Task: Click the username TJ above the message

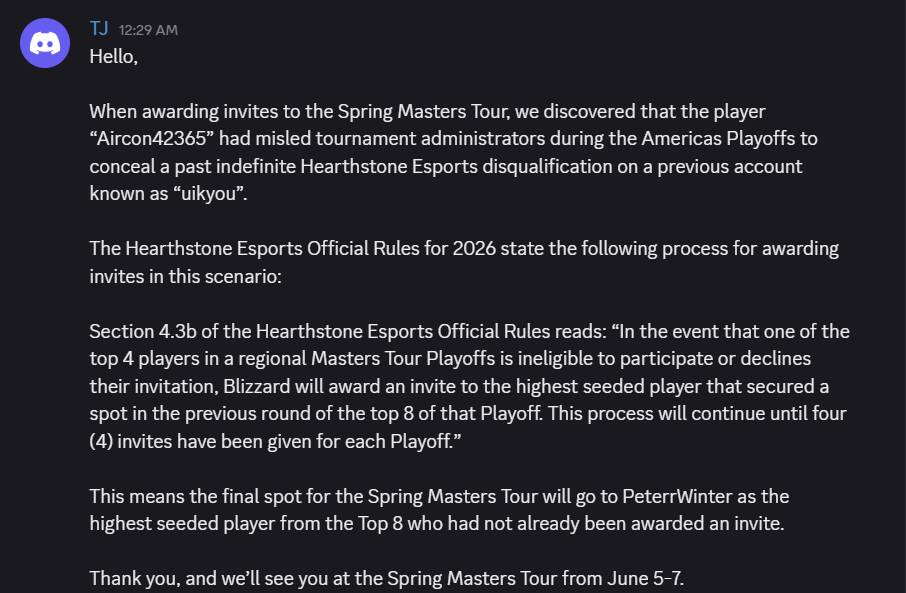Action: pyautogui.click(x=99, y=28)
